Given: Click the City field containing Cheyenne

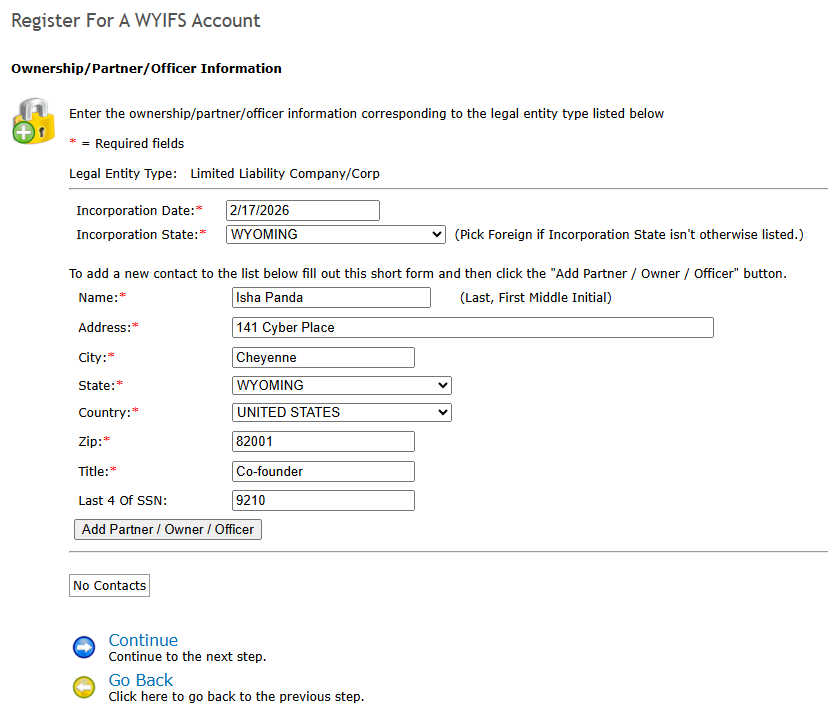Looking at the screenshot, I should tap(322, 357).
